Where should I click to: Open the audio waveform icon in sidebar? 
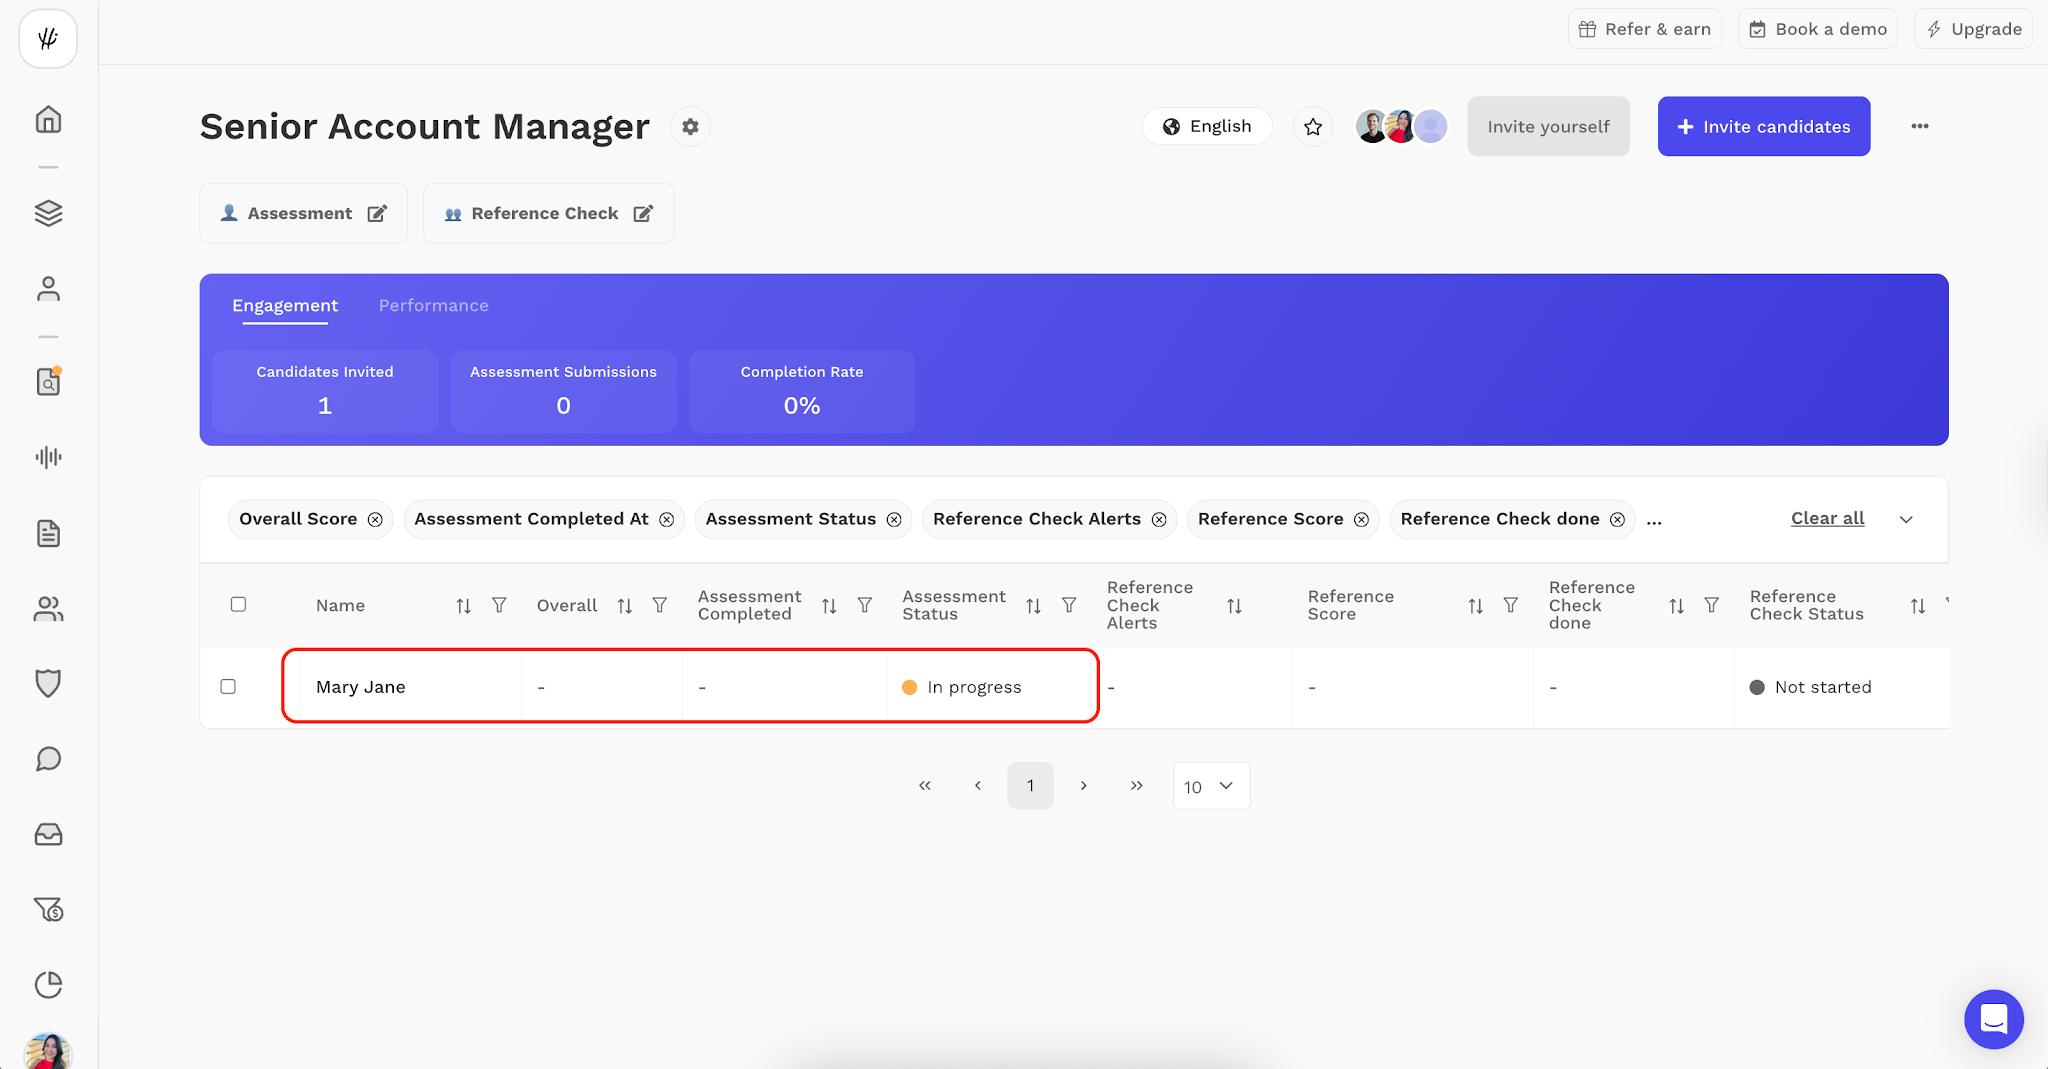48,457
